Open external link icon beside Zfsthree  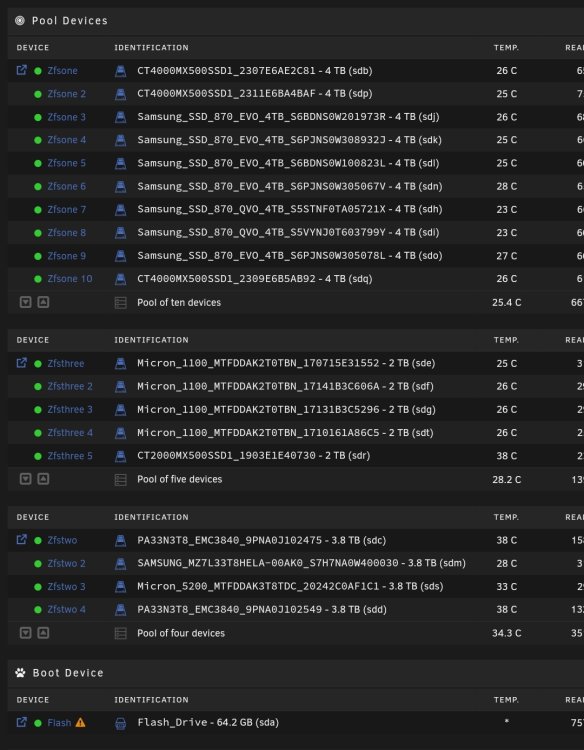point(22,363)
